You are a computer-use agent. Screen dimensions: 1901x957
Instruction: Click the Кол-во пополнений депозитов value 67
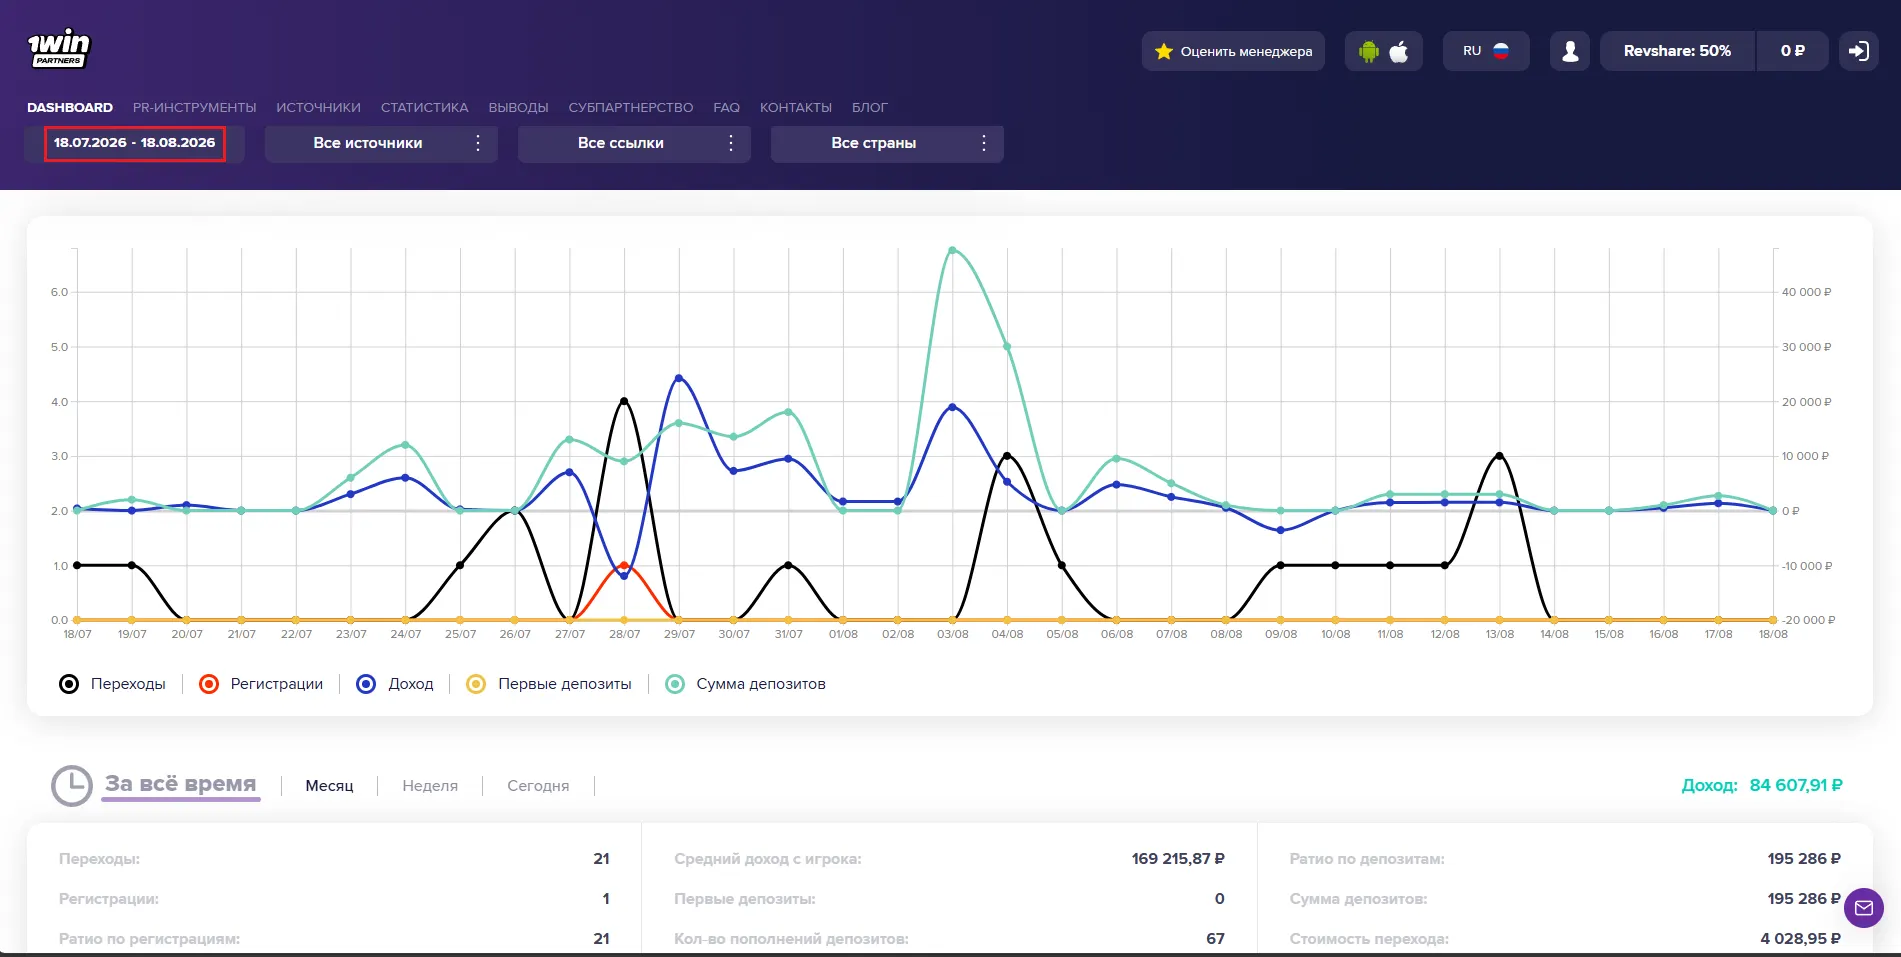[1215, 939]
